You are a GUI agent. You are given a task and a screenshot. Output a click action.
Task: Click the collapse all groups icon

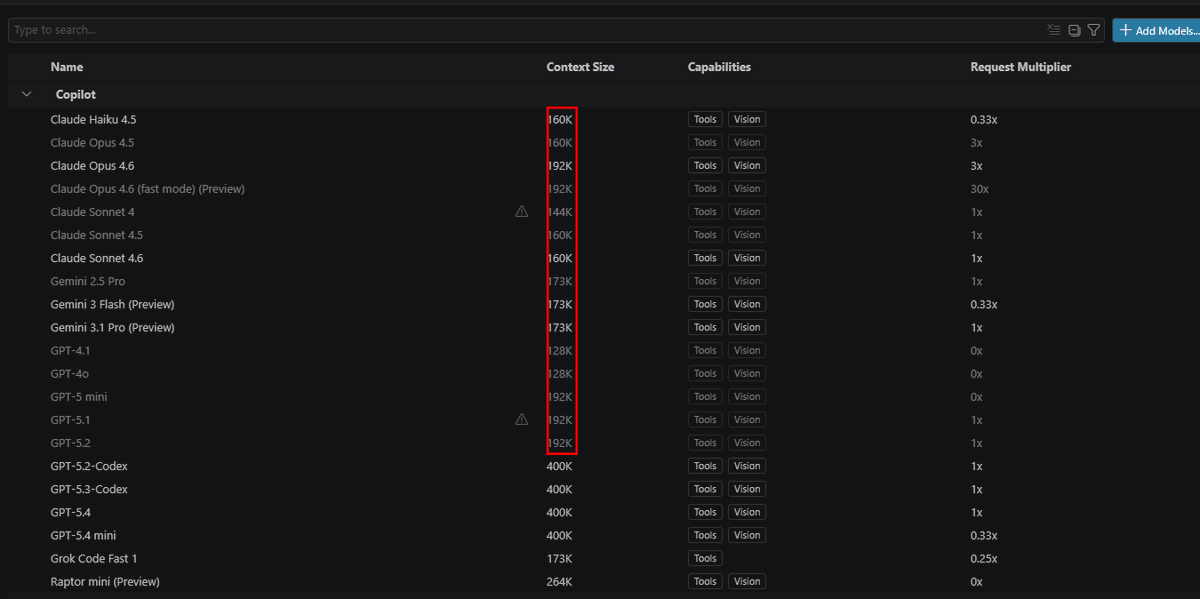1074,30
